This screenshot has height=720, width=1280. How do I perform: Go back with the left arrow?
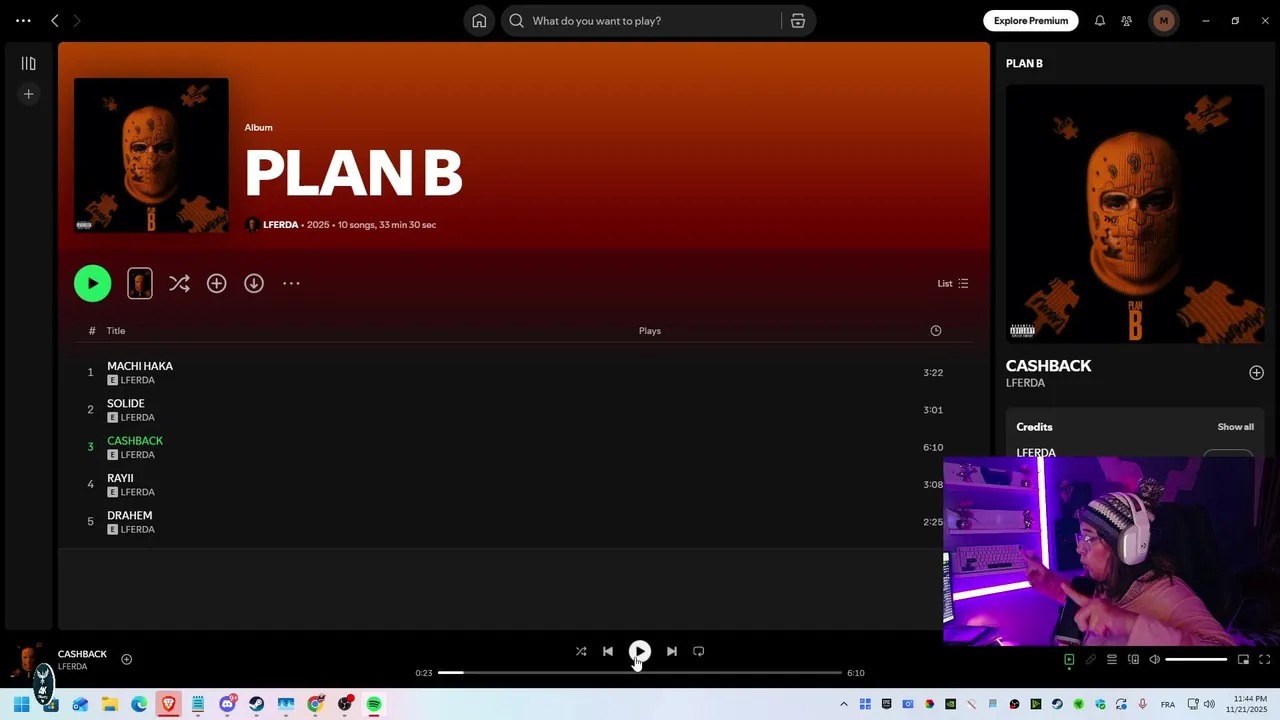[55, 21]
